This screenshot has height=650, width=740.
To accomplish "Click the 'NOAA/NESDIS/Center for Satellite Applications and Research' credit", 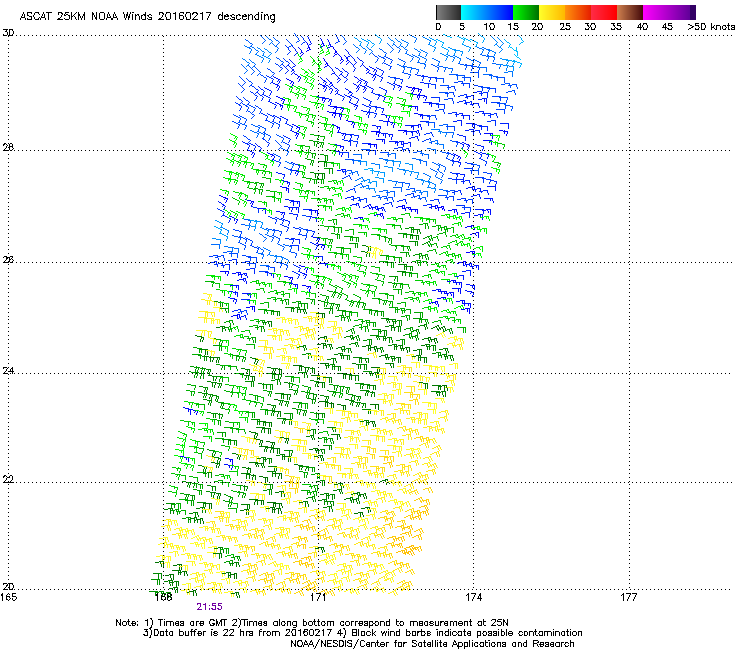I will click(x=432, y=644).
